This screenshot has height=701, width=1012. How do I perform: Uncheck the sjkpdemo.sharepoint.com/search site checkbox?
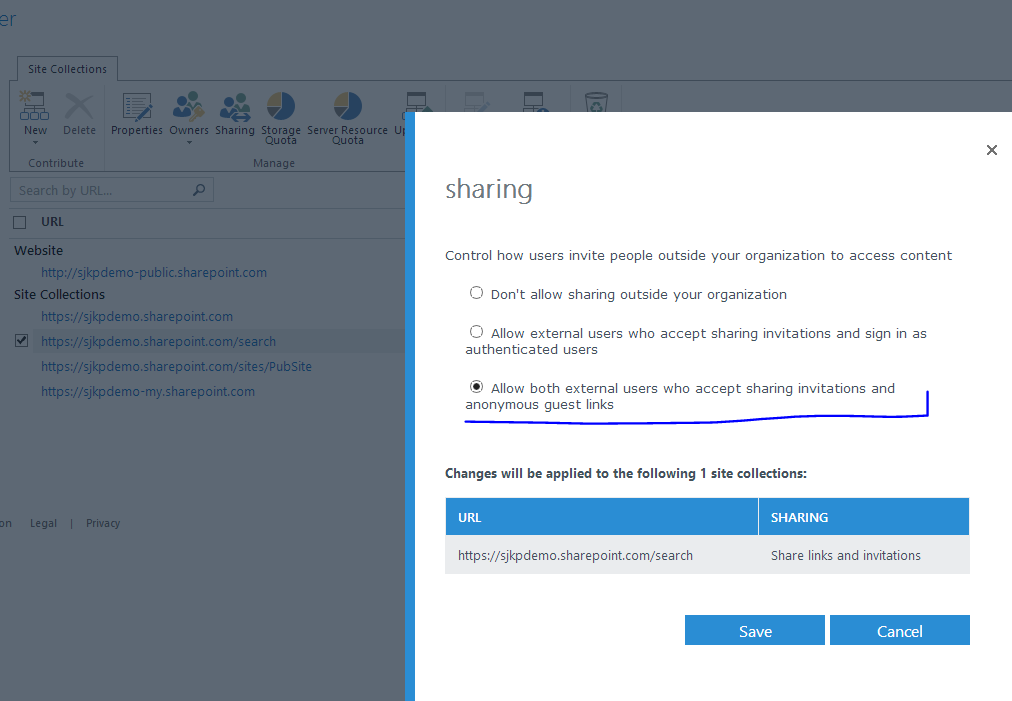(21, 341)
